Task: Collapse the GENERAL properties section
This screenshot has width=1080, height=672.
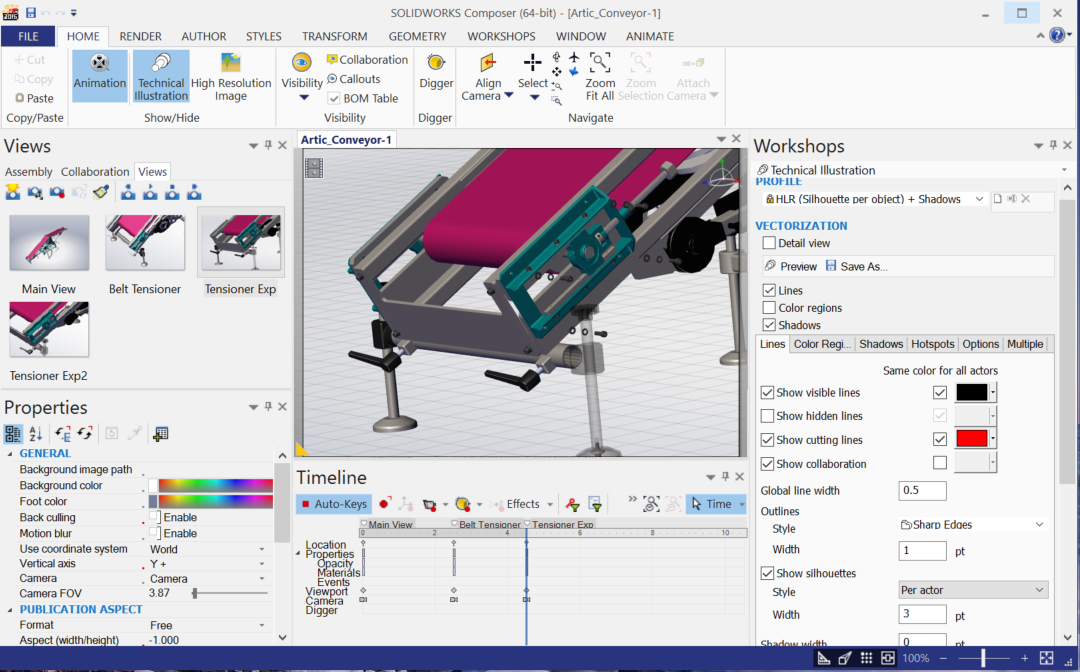Action: point(10,454)
